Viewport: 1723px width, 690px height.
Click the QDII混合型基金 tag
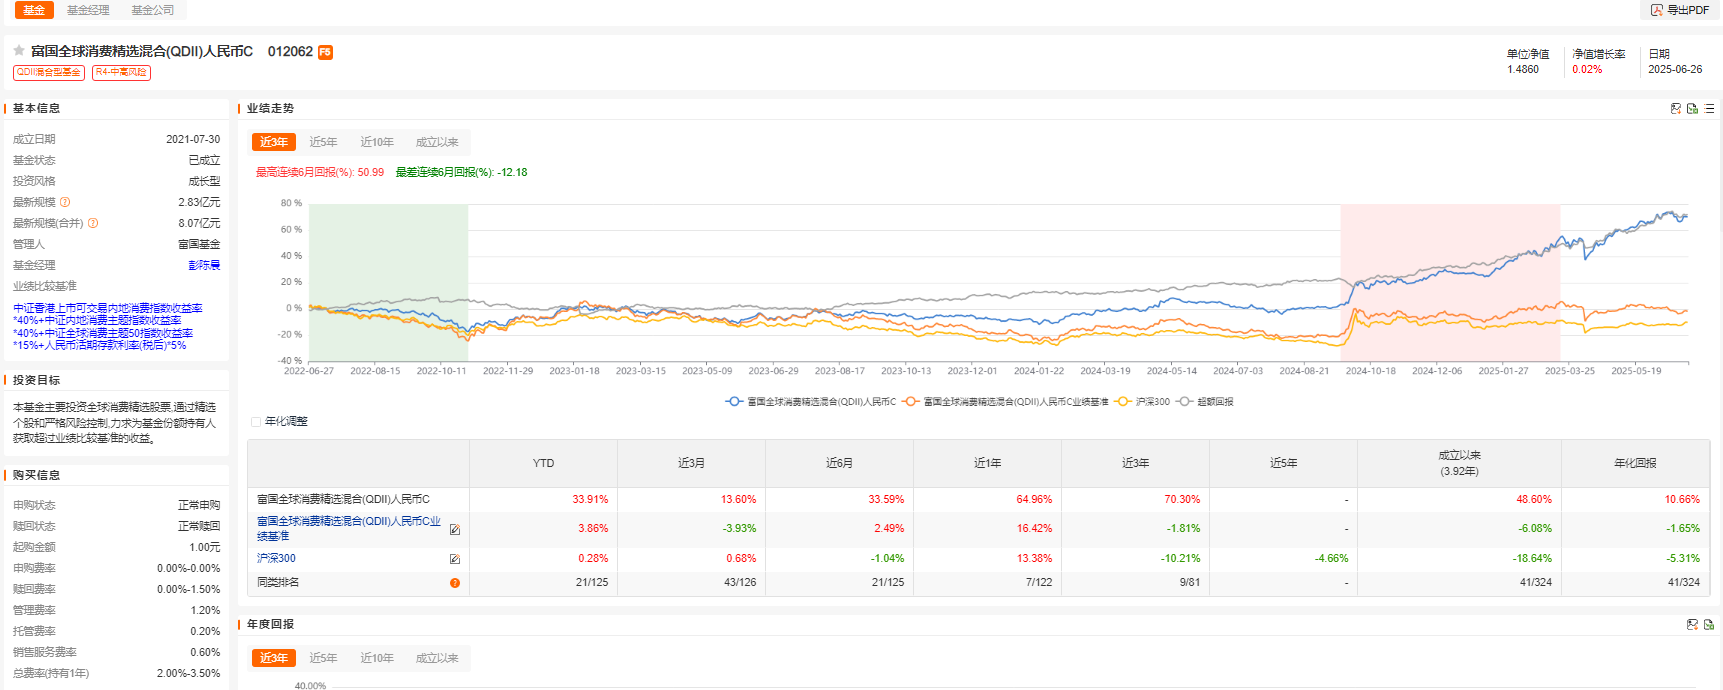(x=49, y=72)
